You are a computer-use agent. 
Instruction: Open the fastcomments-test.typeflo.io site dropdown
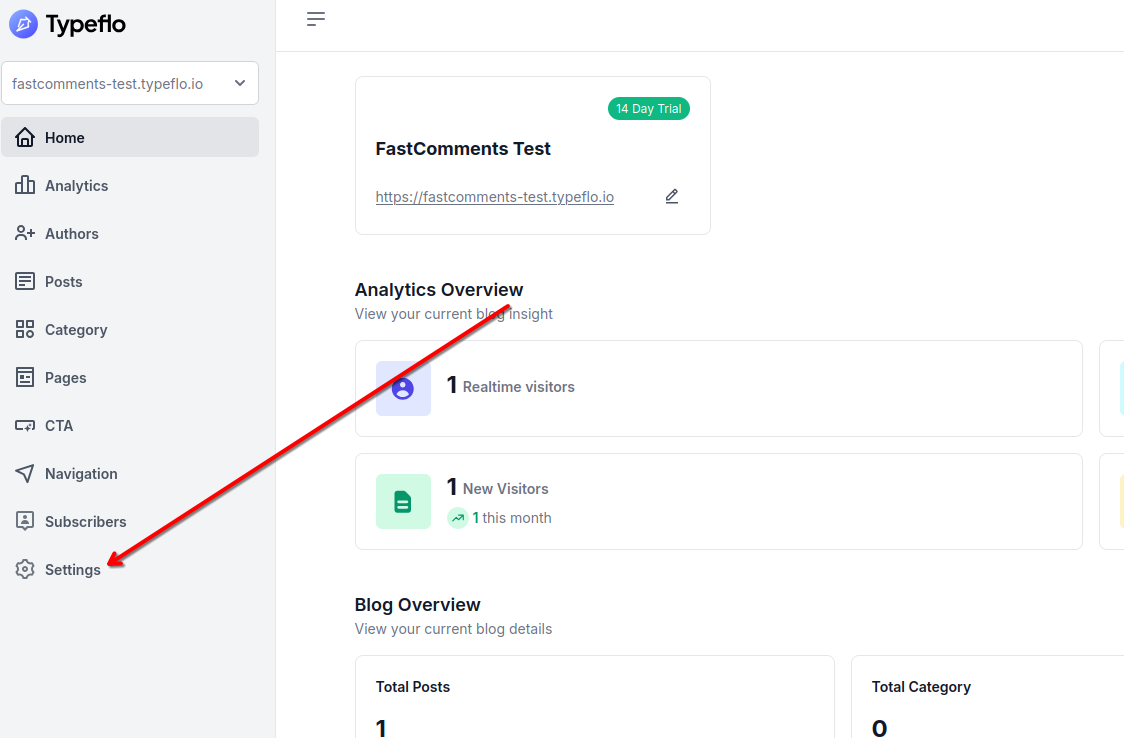click(130, 83)
